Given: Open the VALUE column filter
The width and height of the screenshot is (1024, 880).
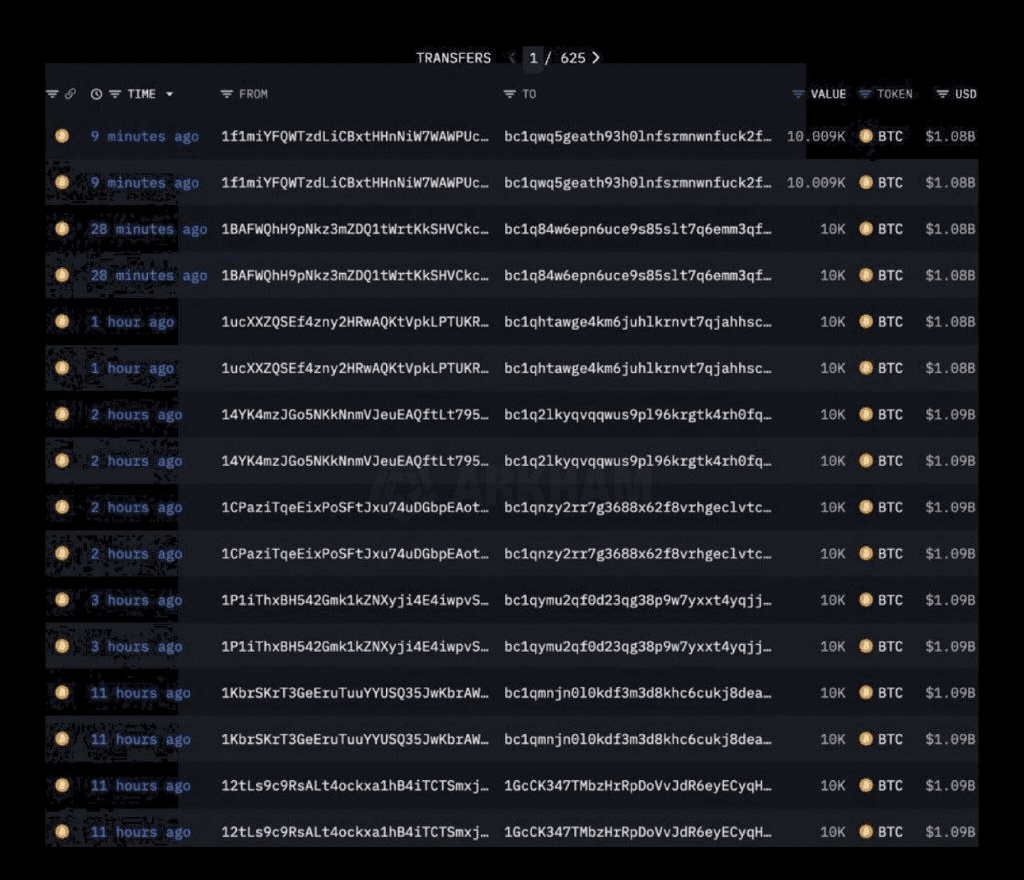Looking at the screenshot, I should [798, 94].
